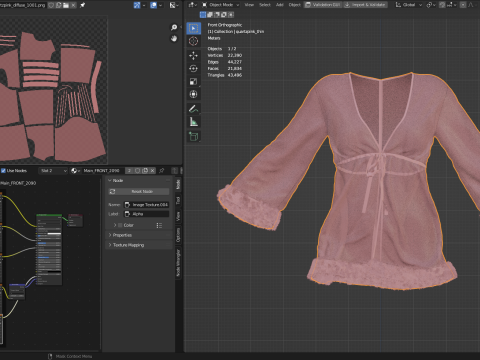Open the Slot 2 material slot dropdown
Viewport: 480px width, 360px height.
(53, 171)
